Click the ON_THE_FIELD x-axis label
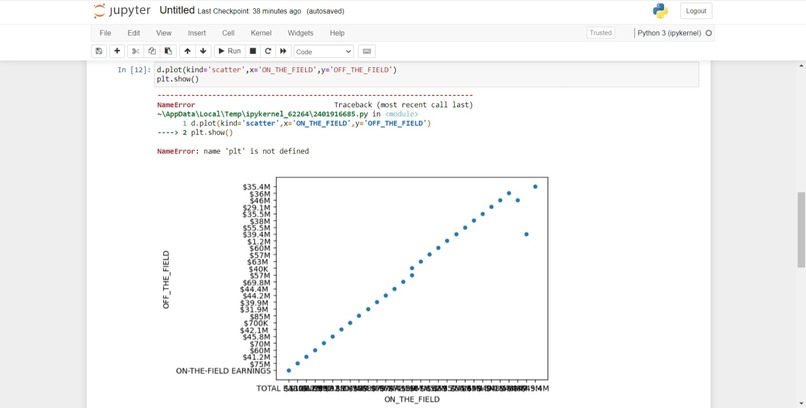The width and height of the screenshot is (806, 408). click(x=412, y=399)
